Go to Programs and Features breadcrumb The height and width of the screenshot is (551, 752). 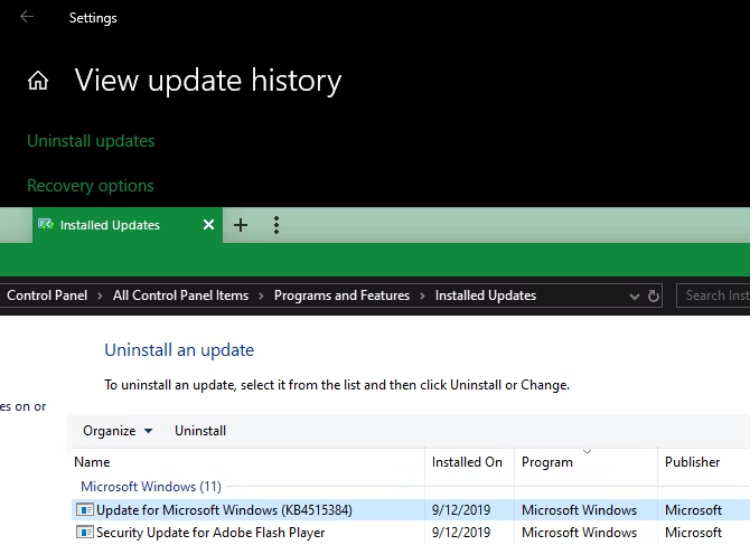coord(341,295)
